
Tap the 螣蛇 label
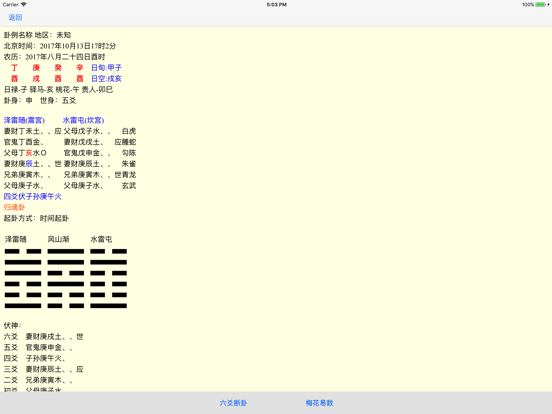pos(129,142)
